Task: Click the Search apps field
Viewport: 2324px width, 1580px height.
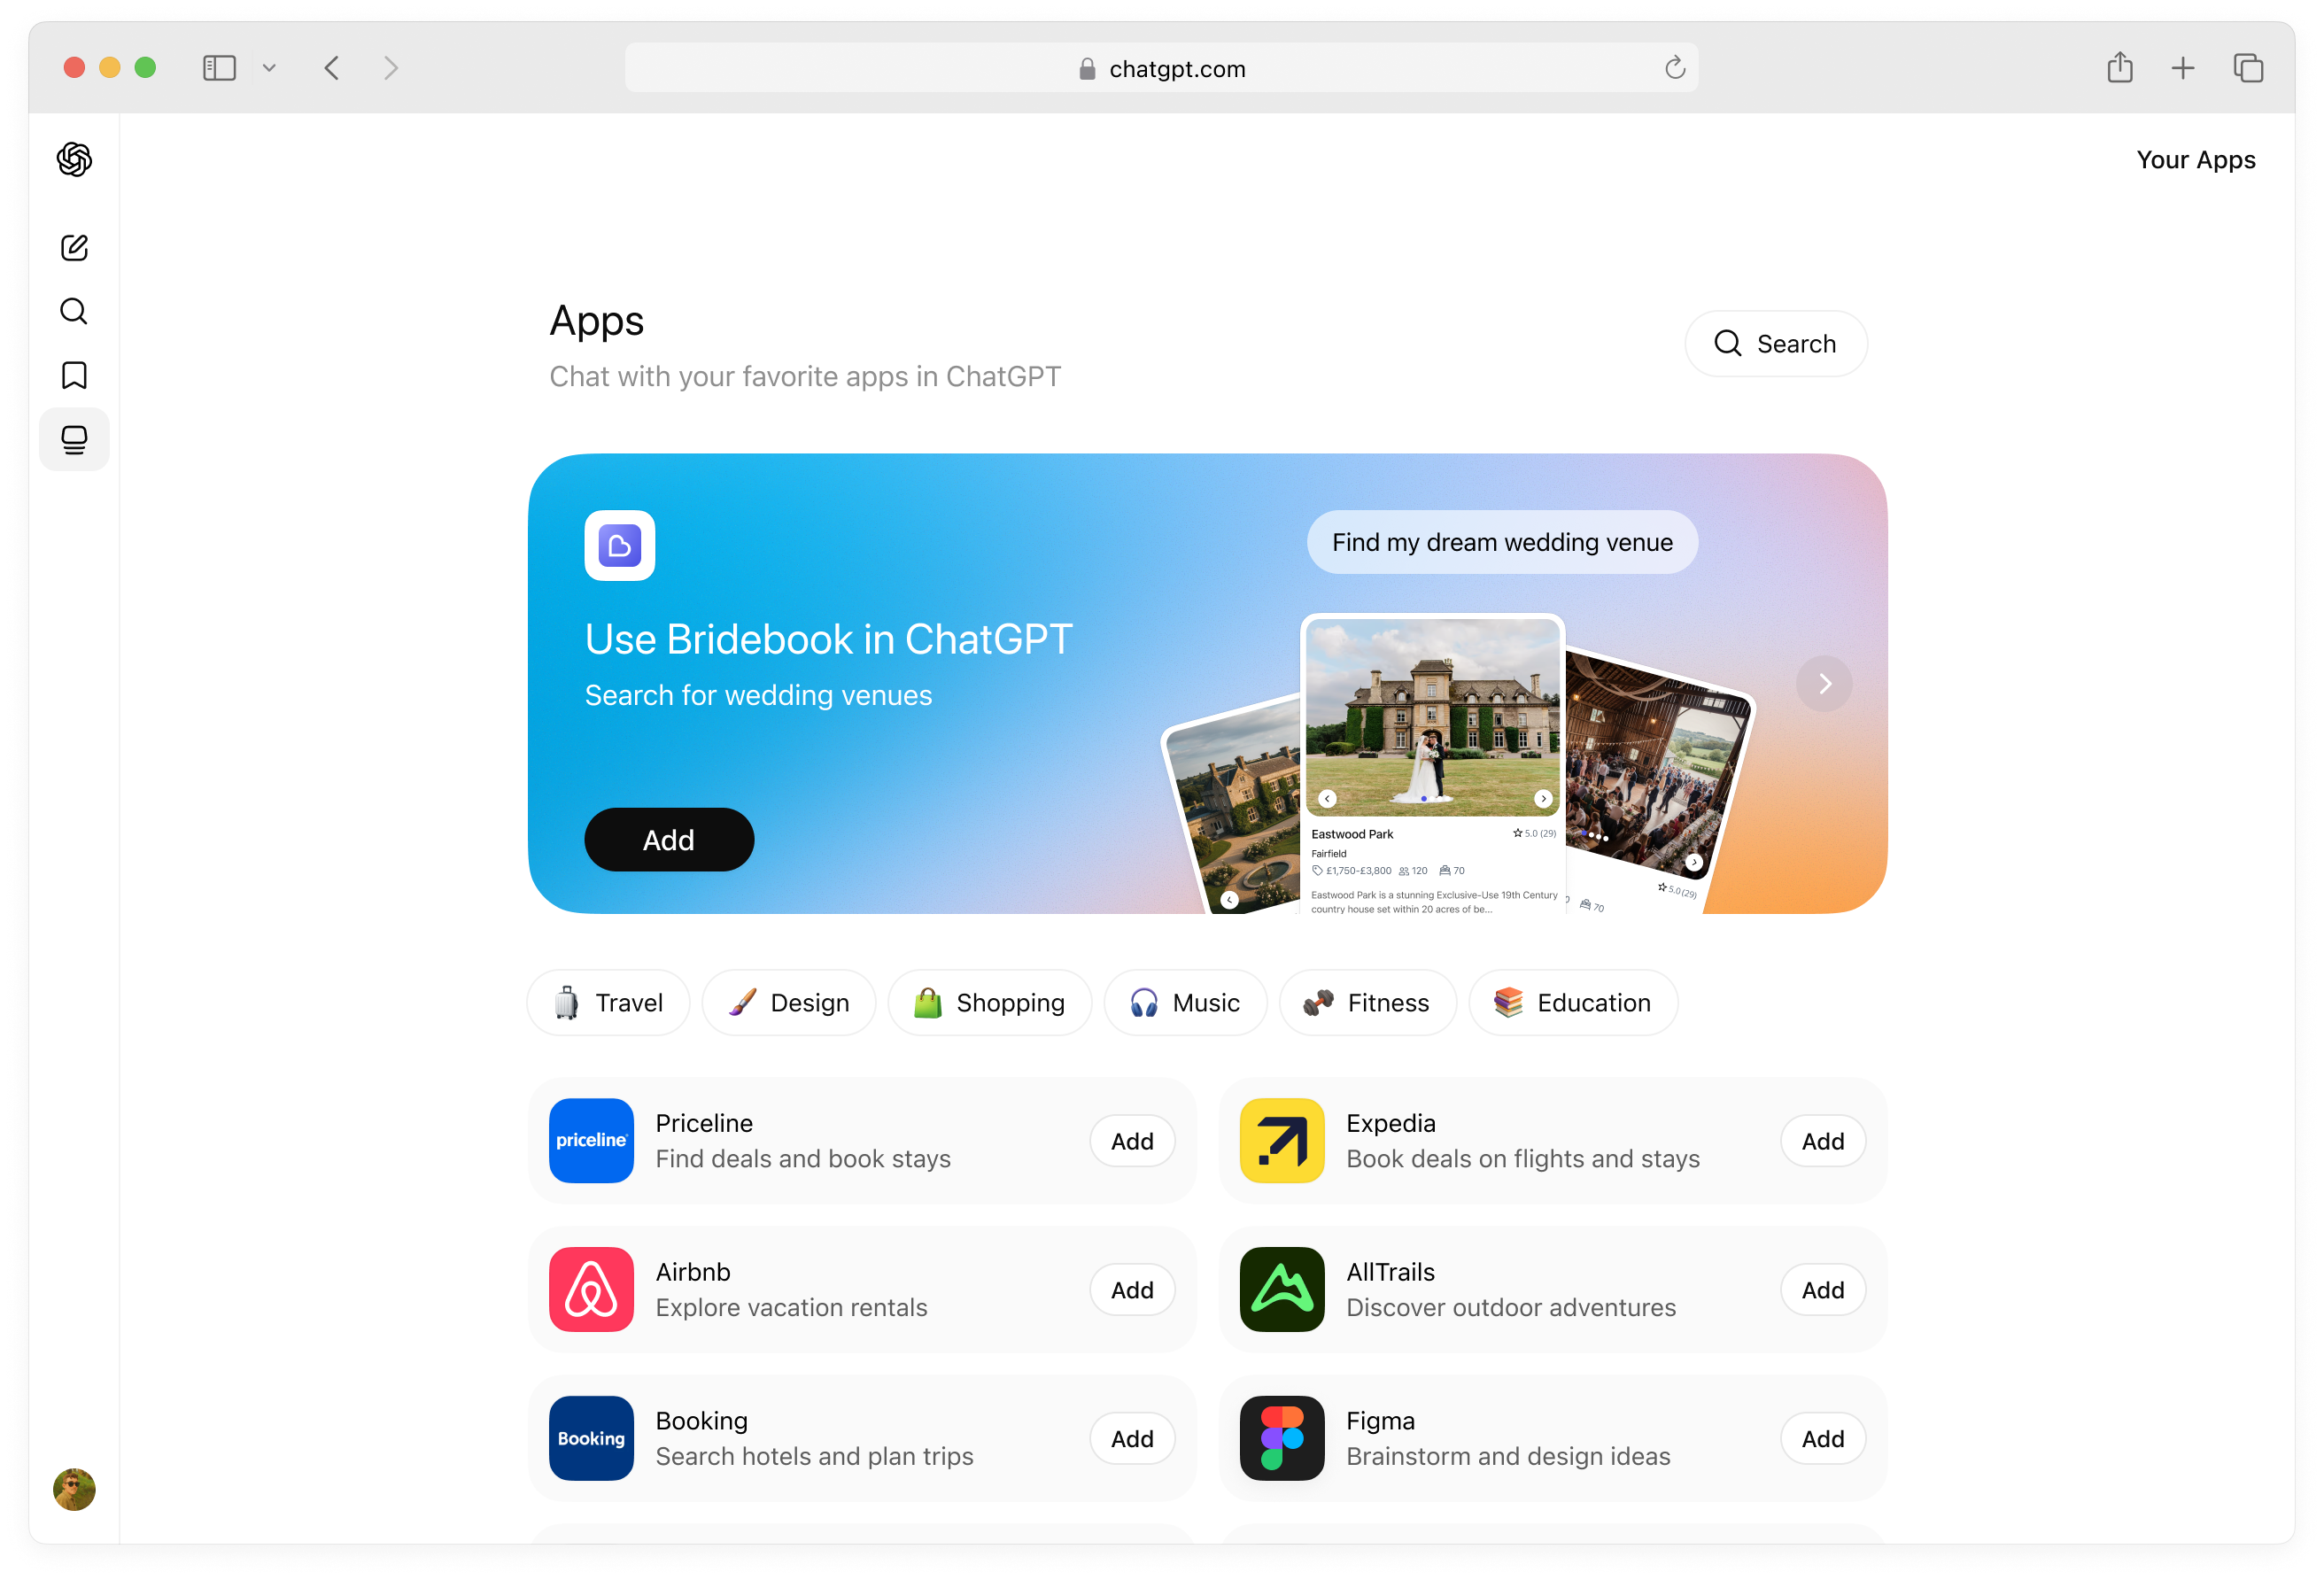Action: [x=1775, y=343]
